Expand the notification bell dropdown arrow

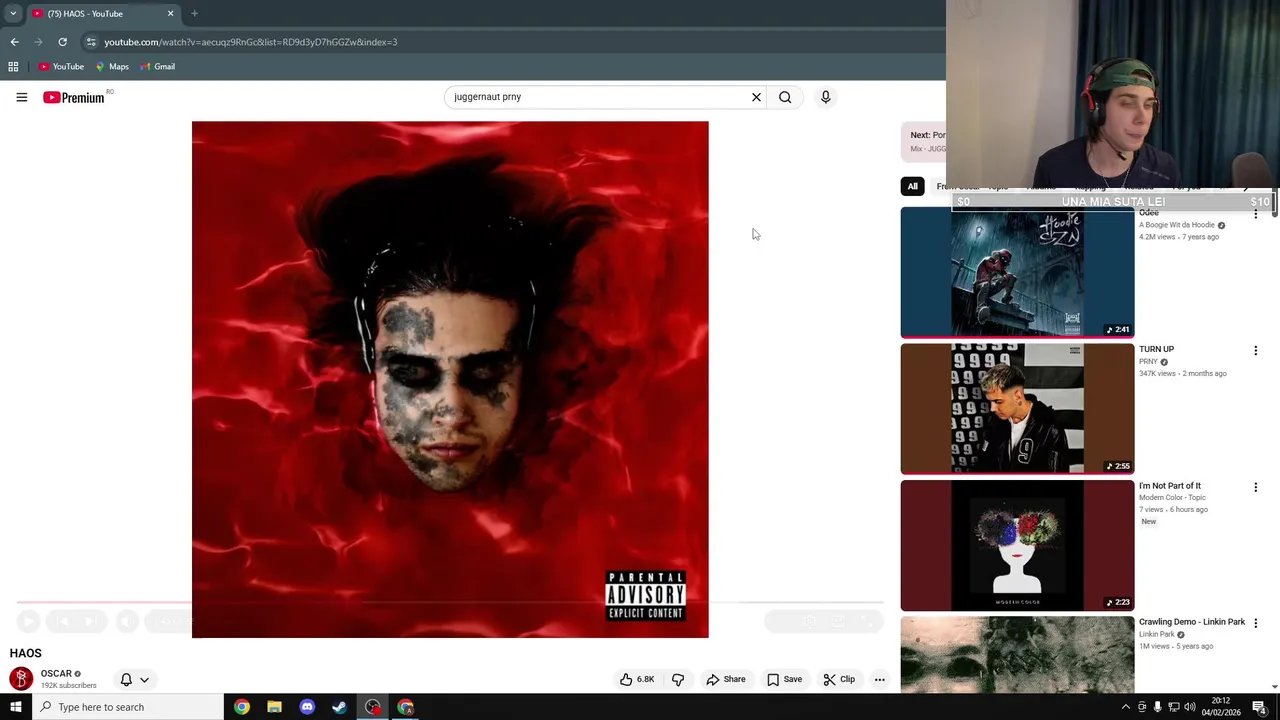click(x=144, y=679)
